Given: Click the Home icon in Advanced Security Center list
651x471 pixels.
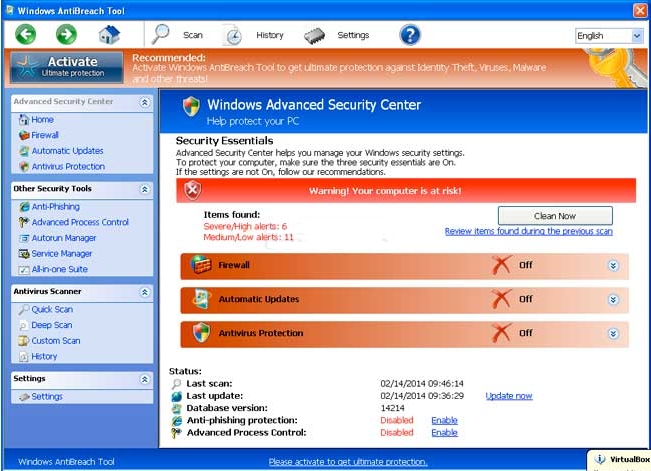Looking at the screenshot, I should [24, 120].
